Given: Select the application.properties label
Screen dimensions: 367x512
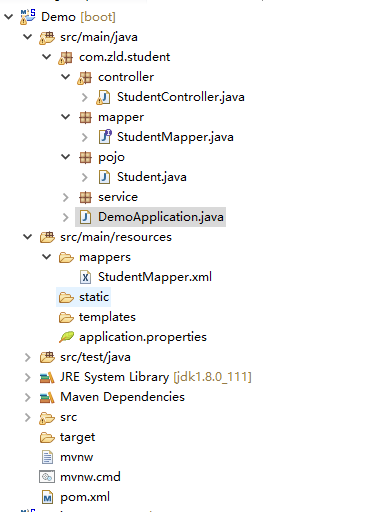Looking at the screenshot, I should click(143, 337).
